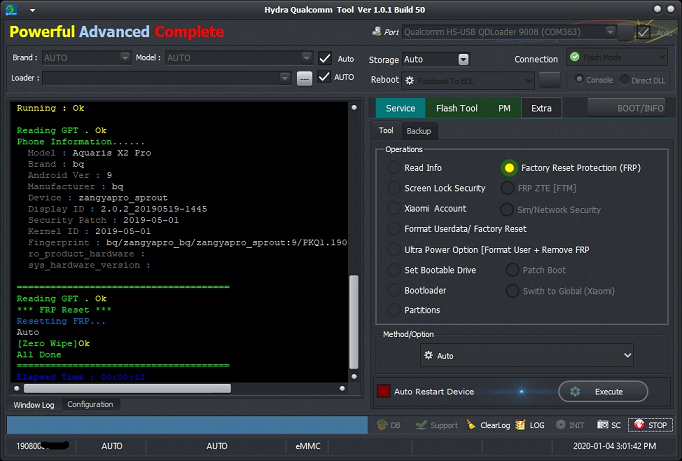
Task: Uncheck the Auto brand/model checkbox
Action: pyautogui.click(x=324, y=58)
